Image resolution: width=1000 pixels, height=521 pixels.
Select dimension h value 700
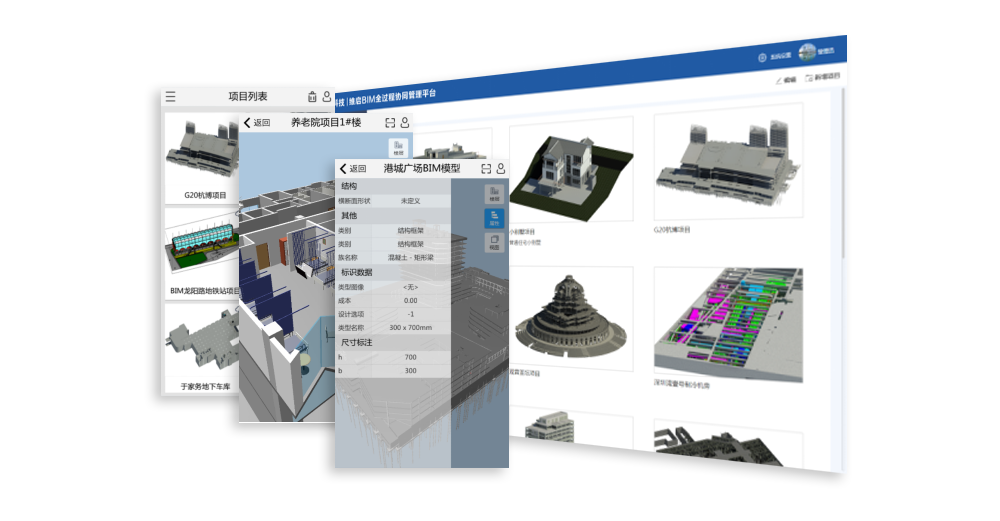point(410,357)
